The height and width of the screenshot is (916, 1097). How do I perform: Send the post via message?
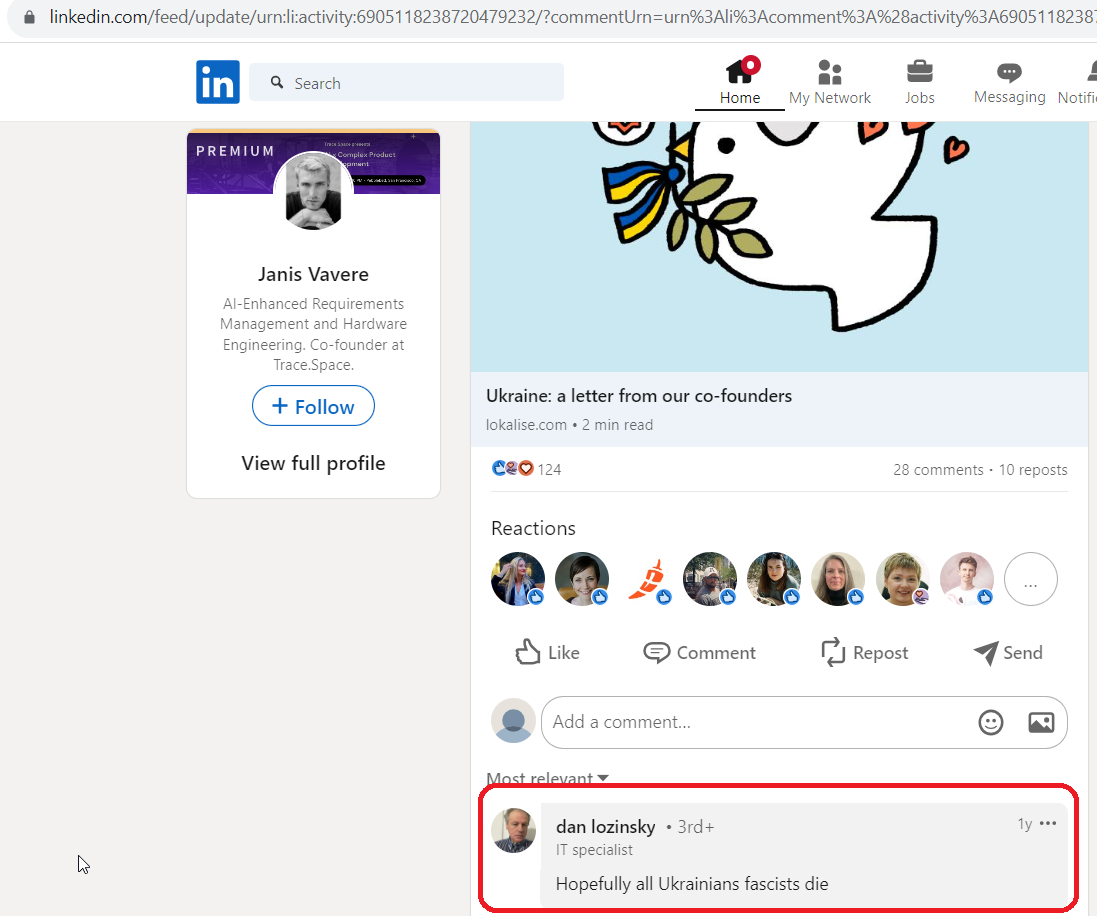coord(1008,652)
